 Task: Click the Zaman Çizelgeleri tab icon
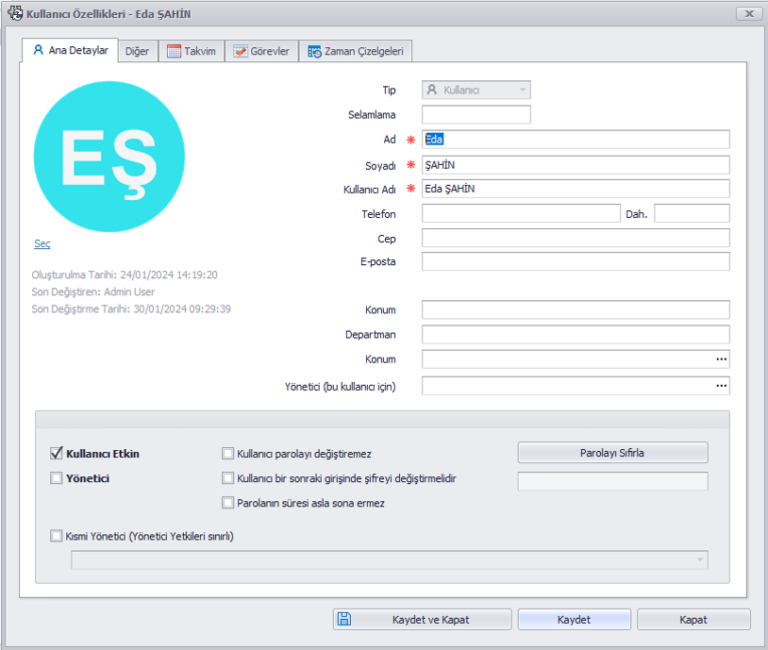[x=314, y=51]
